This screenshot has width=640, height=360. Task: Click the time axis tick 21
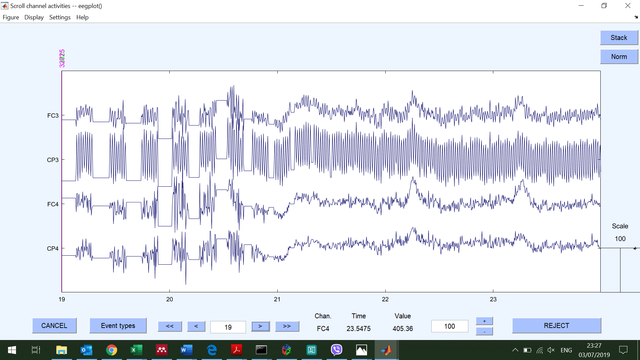[278, 300]
